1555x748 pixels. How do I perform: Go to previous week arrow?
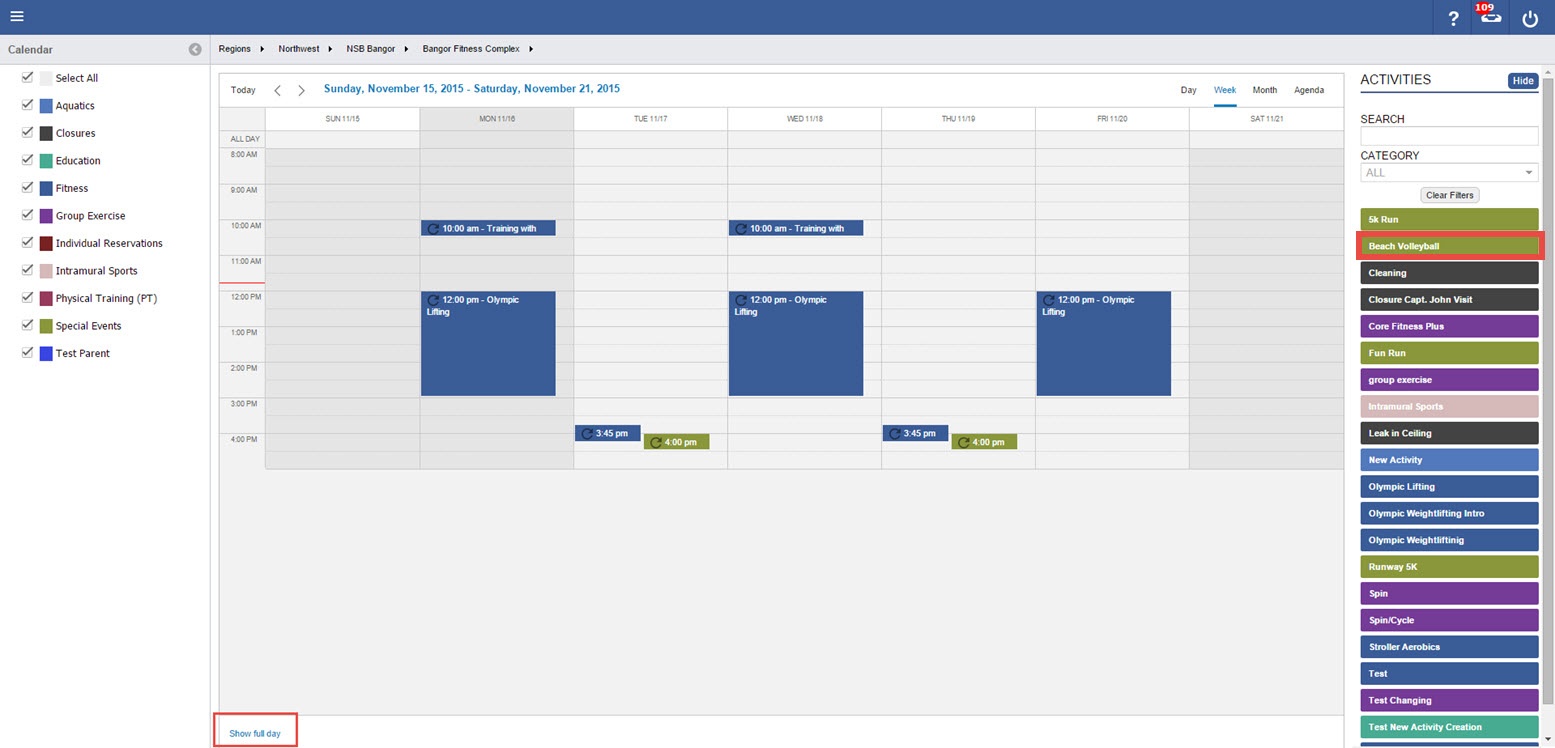(x=277, y=90)
